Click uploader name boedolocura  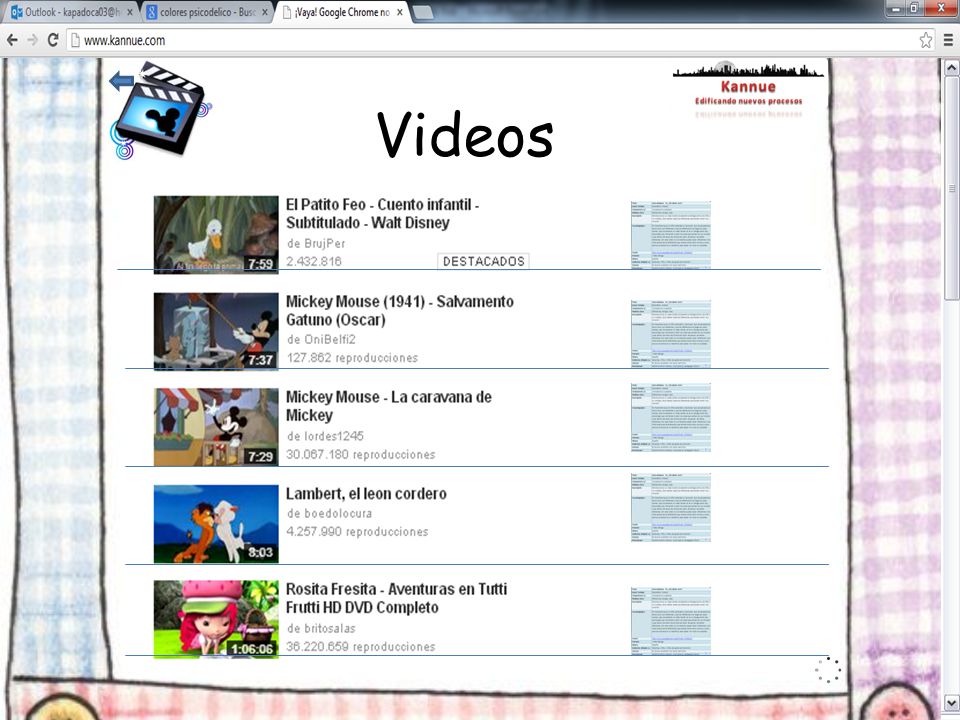coord(338,513)
